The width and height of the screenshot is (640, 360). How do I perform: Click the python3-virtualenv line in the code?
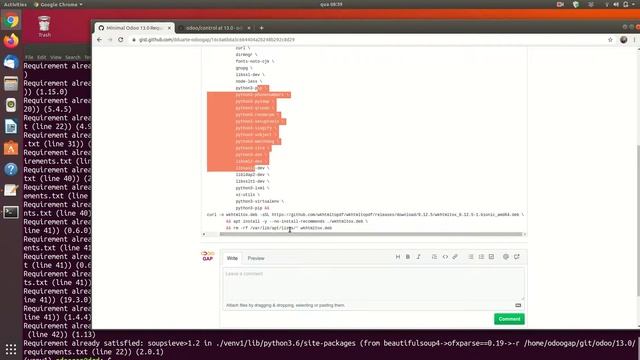[x=259, y=201]
